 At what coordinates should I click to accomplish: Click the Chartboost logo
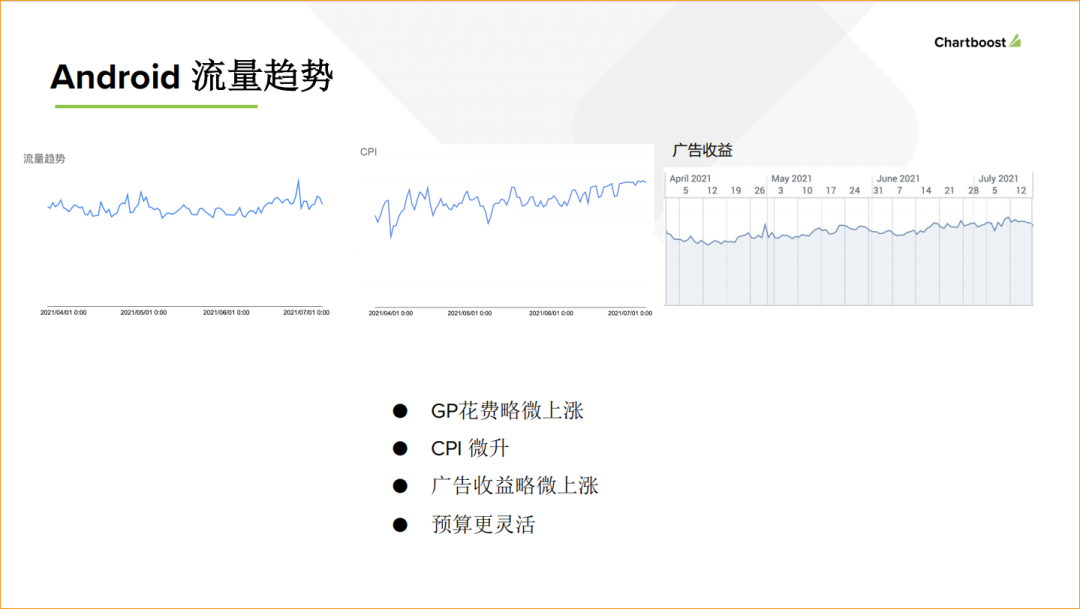[975, 43]
